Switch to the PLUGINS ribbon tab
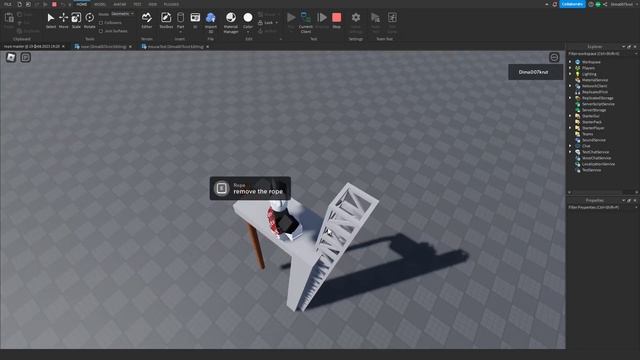Image resolution: width=640 pixels, height=360 pixels. click(x=171, y=4)
